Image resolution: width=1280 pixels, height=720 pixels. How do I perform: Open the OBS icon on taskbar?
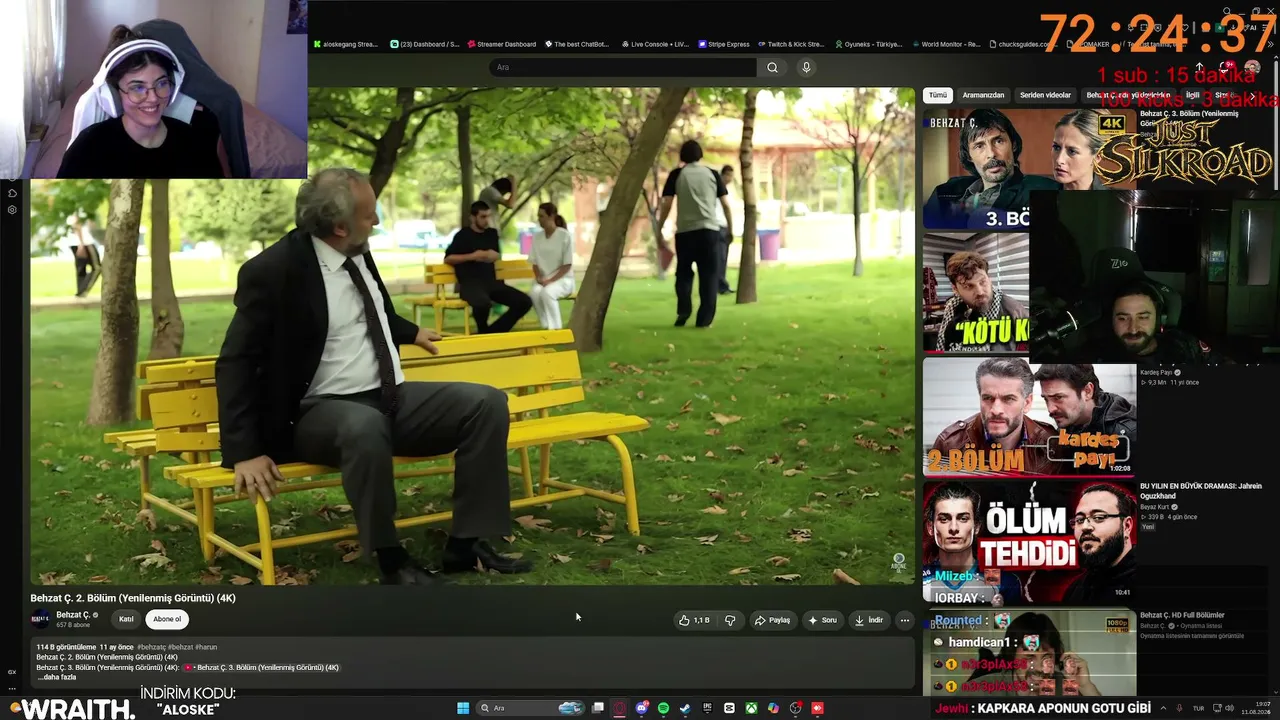[795, 708]
